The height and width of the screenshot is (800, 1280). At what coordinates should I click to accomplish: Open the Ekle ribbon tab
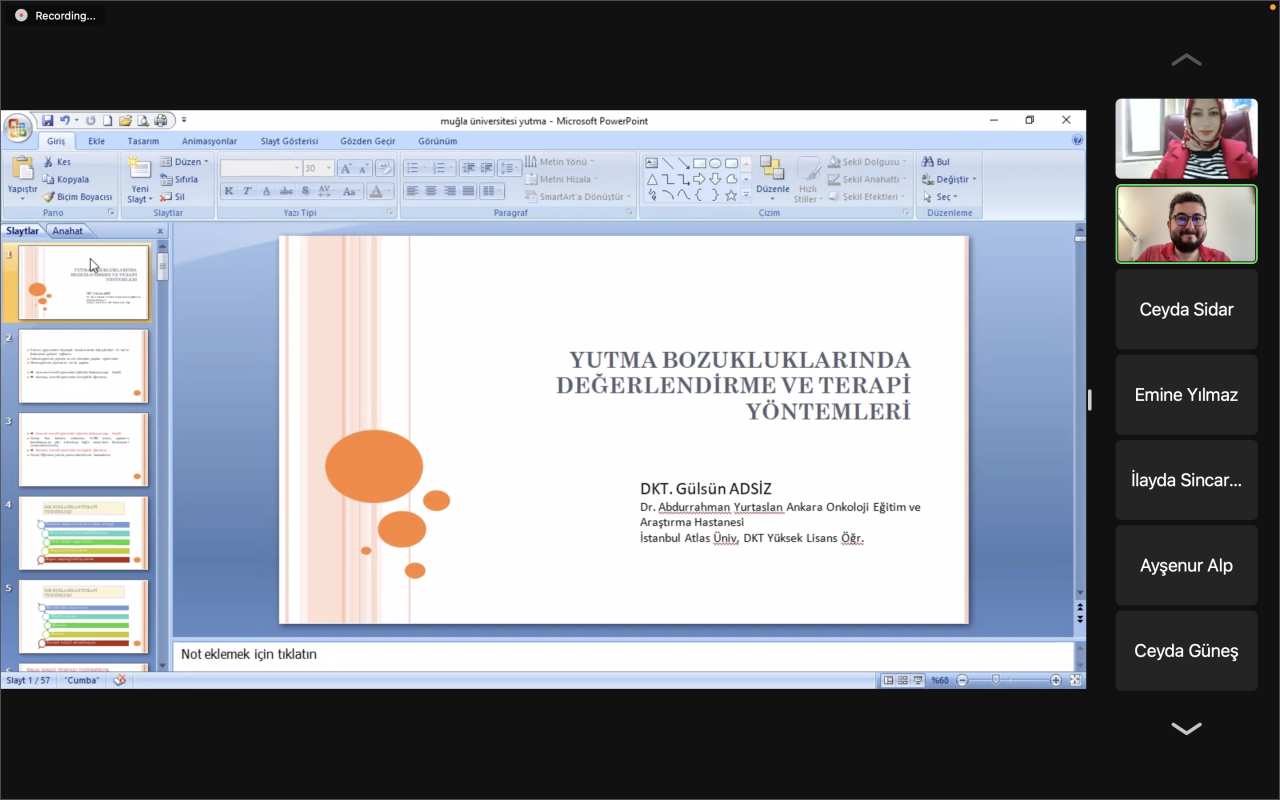click(96, 141)
